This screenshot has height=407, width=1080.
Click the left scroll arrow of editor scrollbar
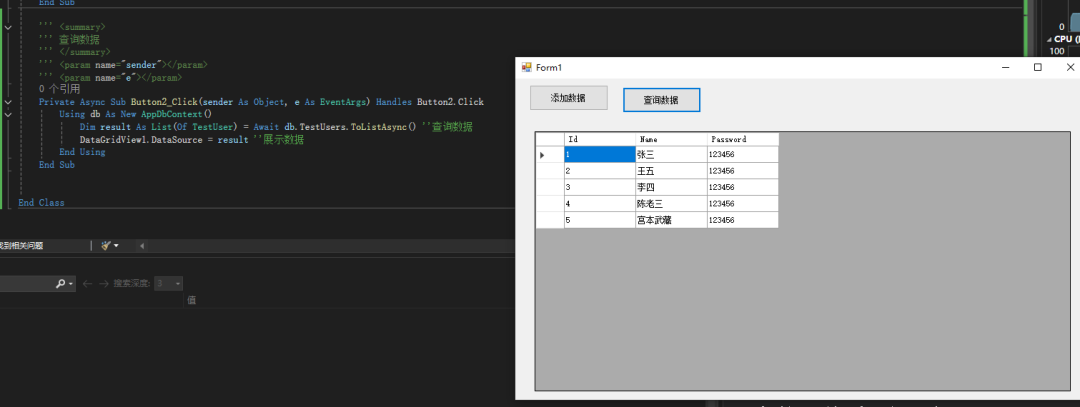pyautogui.click(x=142, y=245)
